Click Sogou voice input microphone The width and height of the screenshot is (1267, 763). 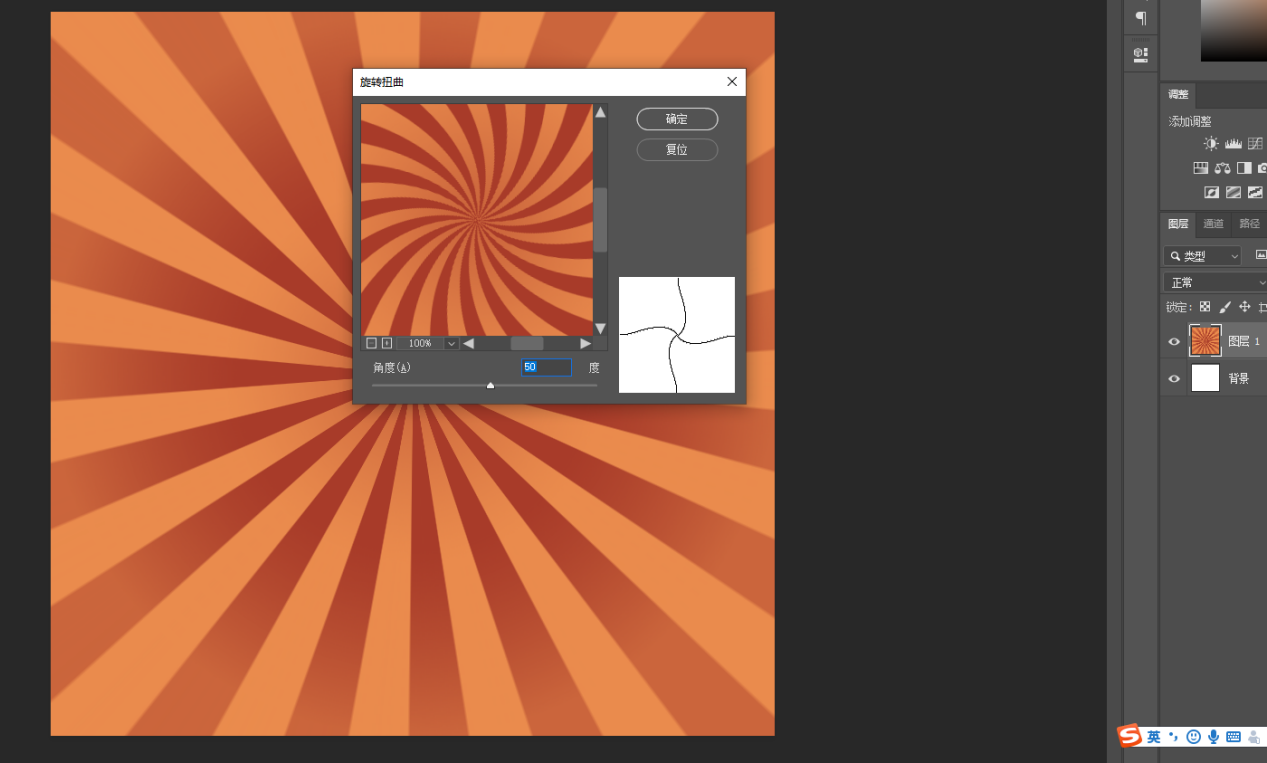[x=1214, y=737]
